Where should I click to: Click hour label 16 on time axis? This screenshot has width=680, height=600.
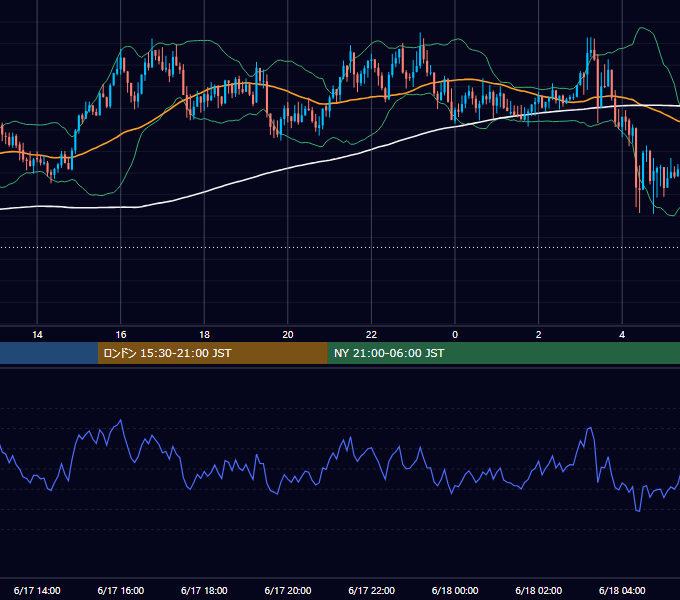tap(121, 335)
